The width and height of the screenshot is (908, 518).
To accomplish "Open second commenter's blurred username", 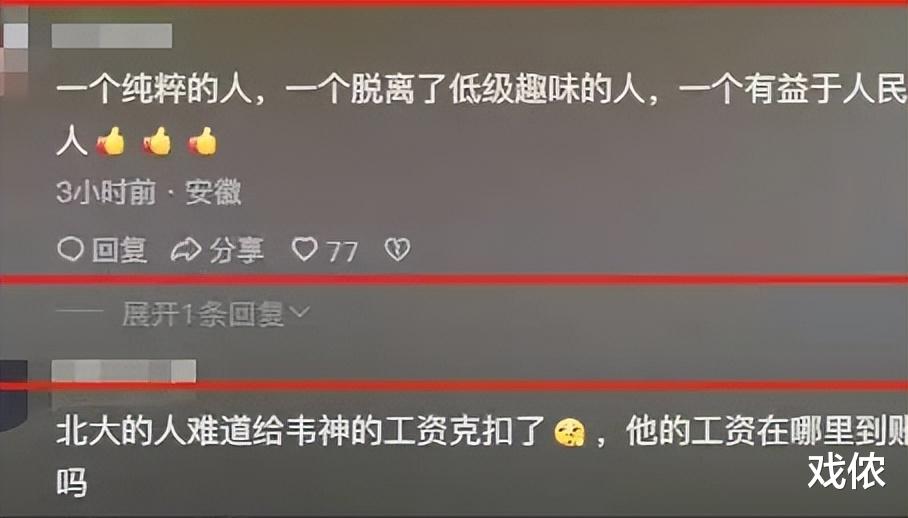I will click(x=124, y=370).
